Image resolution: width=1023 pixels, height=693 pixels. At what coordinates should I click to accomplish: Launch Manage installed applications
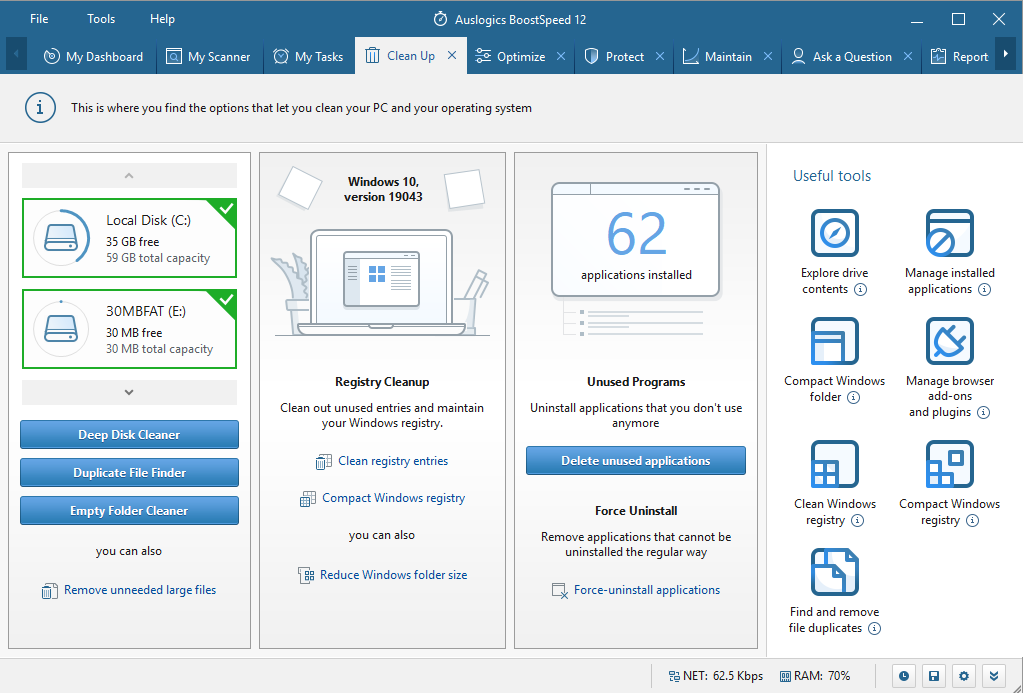click(x=948, y=233)
